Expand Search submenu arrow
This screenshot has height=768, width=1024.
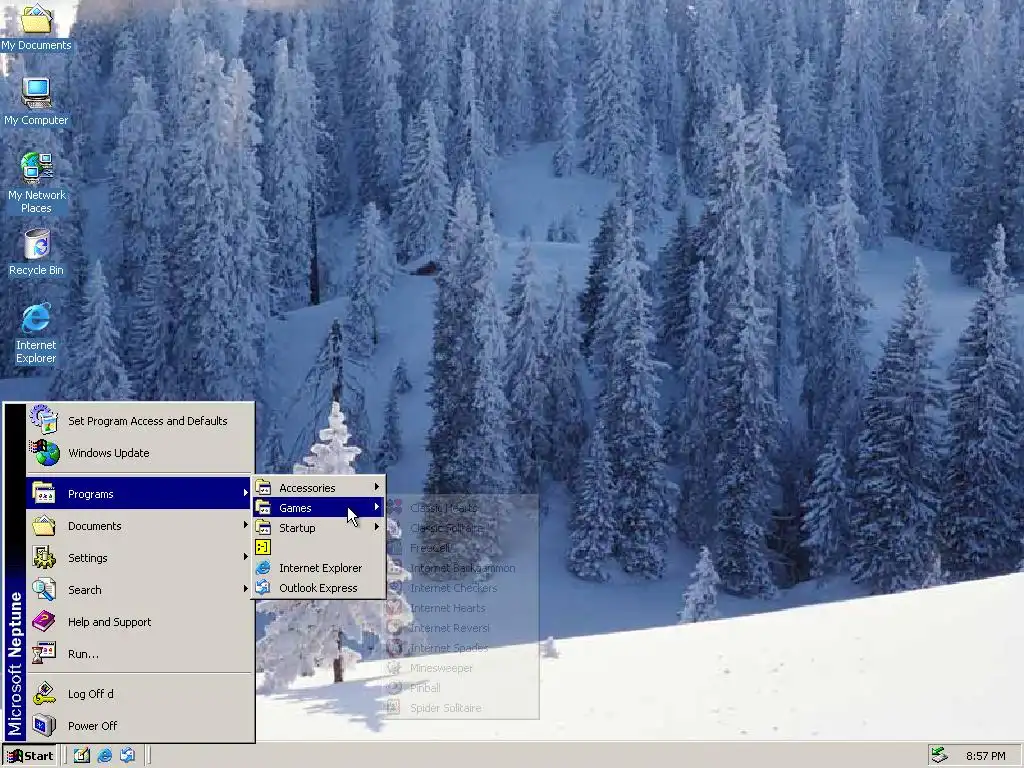(246, 589)
